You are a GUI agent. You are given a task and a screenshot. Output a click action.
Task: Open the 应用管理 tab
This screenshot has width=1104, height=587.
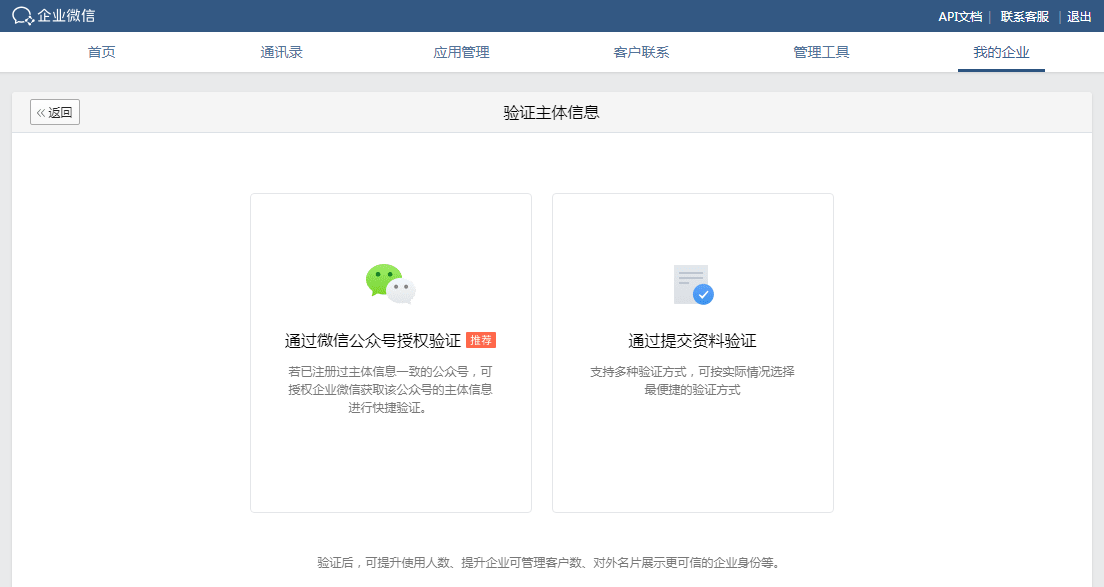pyautogui.click(x=461, y=53)
